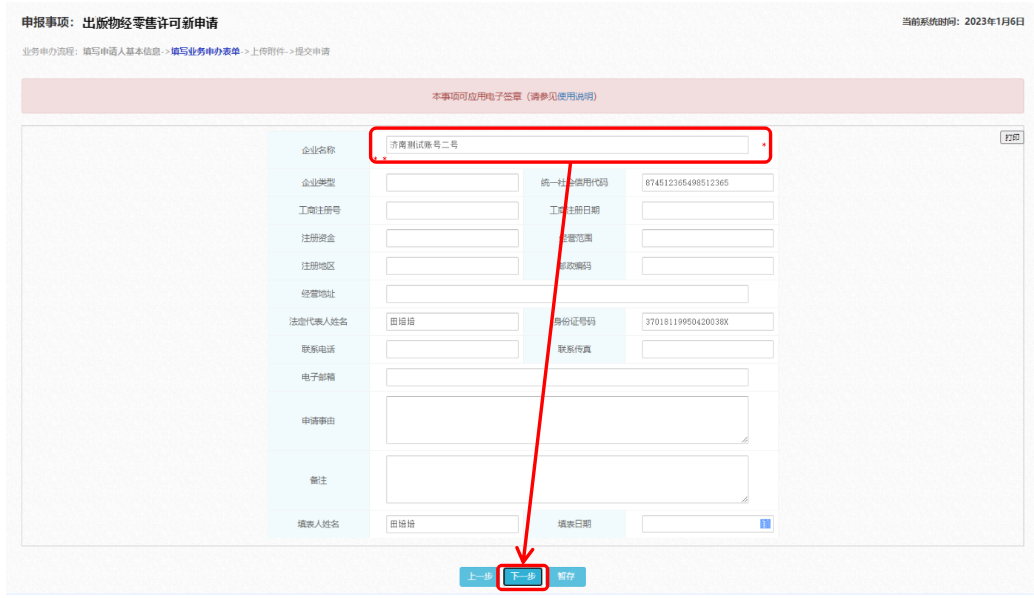Screen dimensions: 1034x598
Task: Click inside the 申请事由 text area
Action: point(567,420)
